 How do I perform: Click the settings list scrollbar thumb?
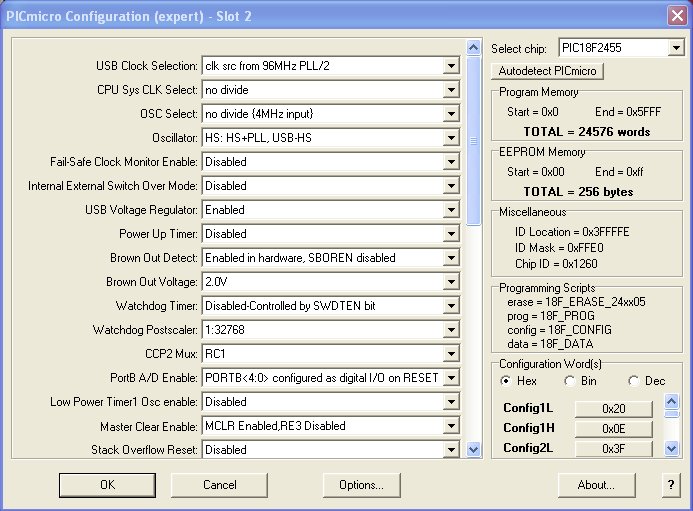tap(473, 141)
